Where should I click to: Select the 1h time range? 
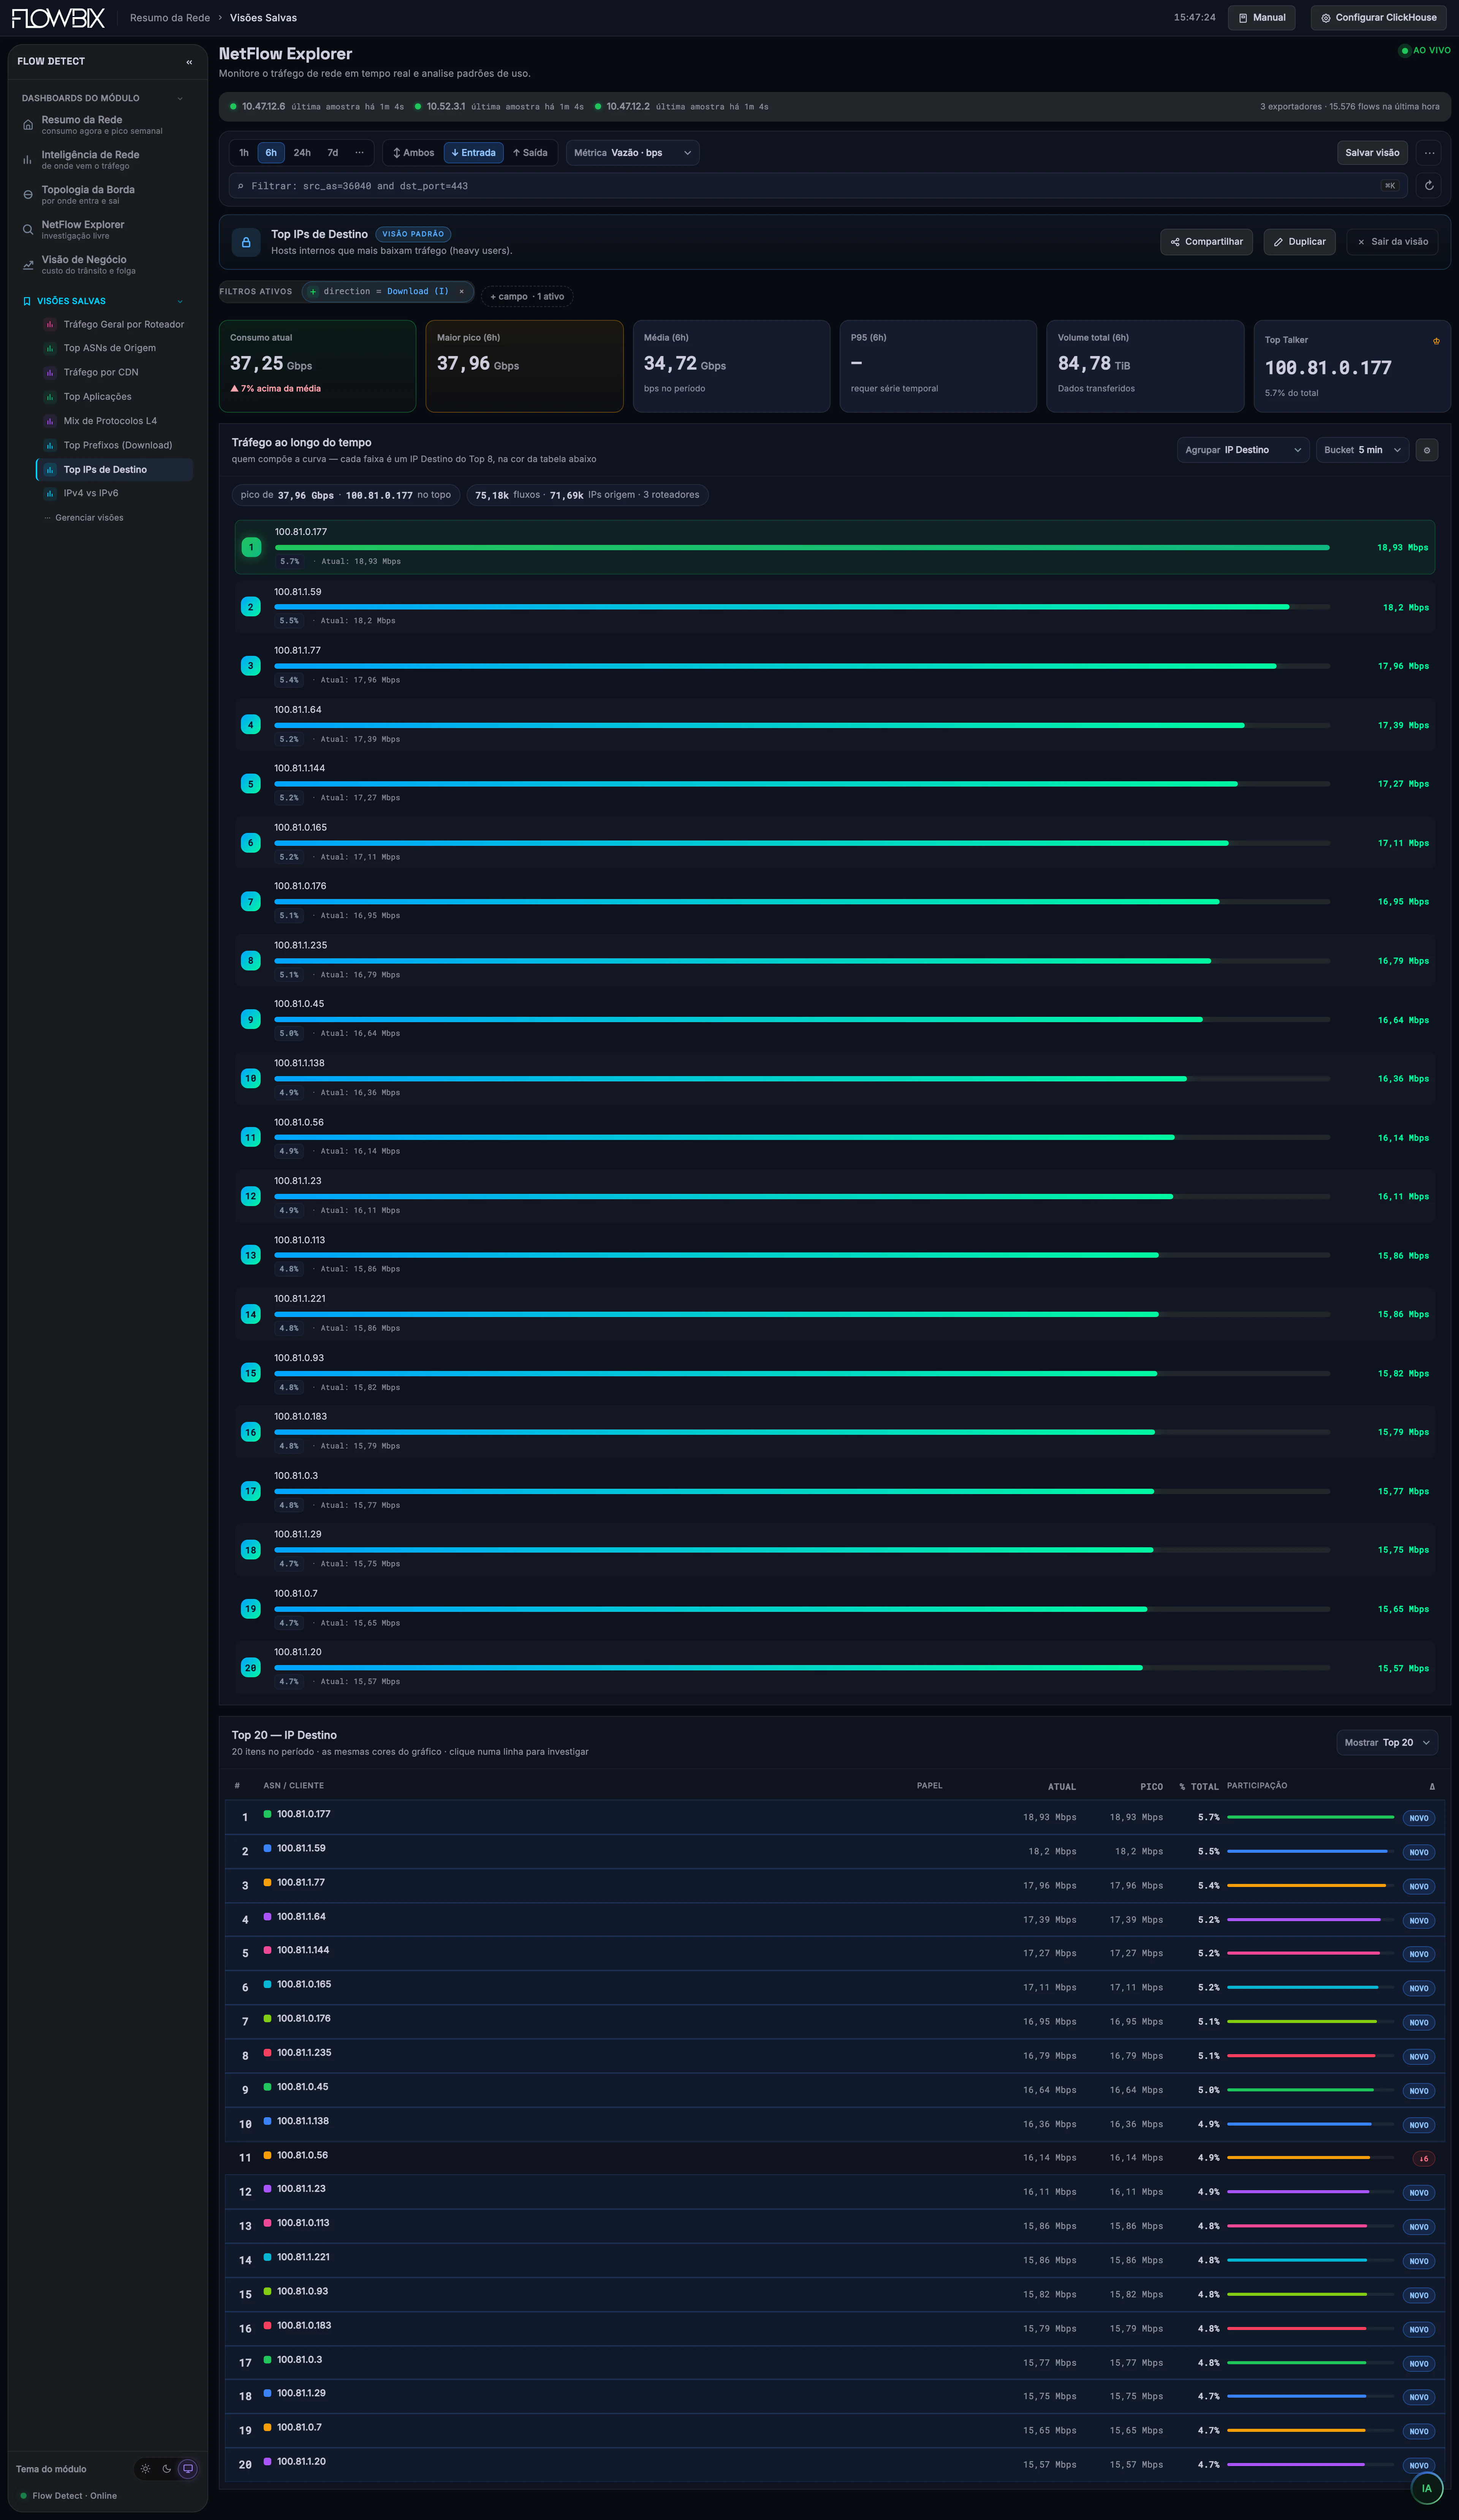point(244,153)
